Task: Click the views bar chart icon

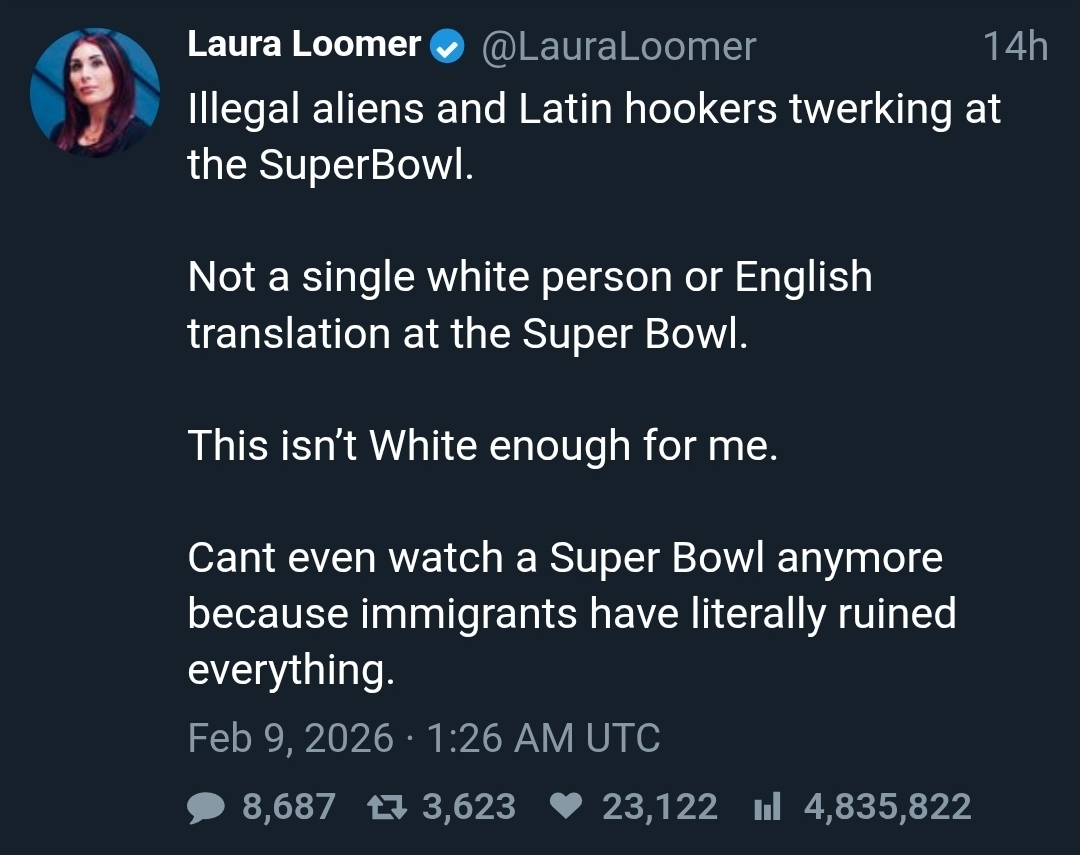Action: click(767, 806)
